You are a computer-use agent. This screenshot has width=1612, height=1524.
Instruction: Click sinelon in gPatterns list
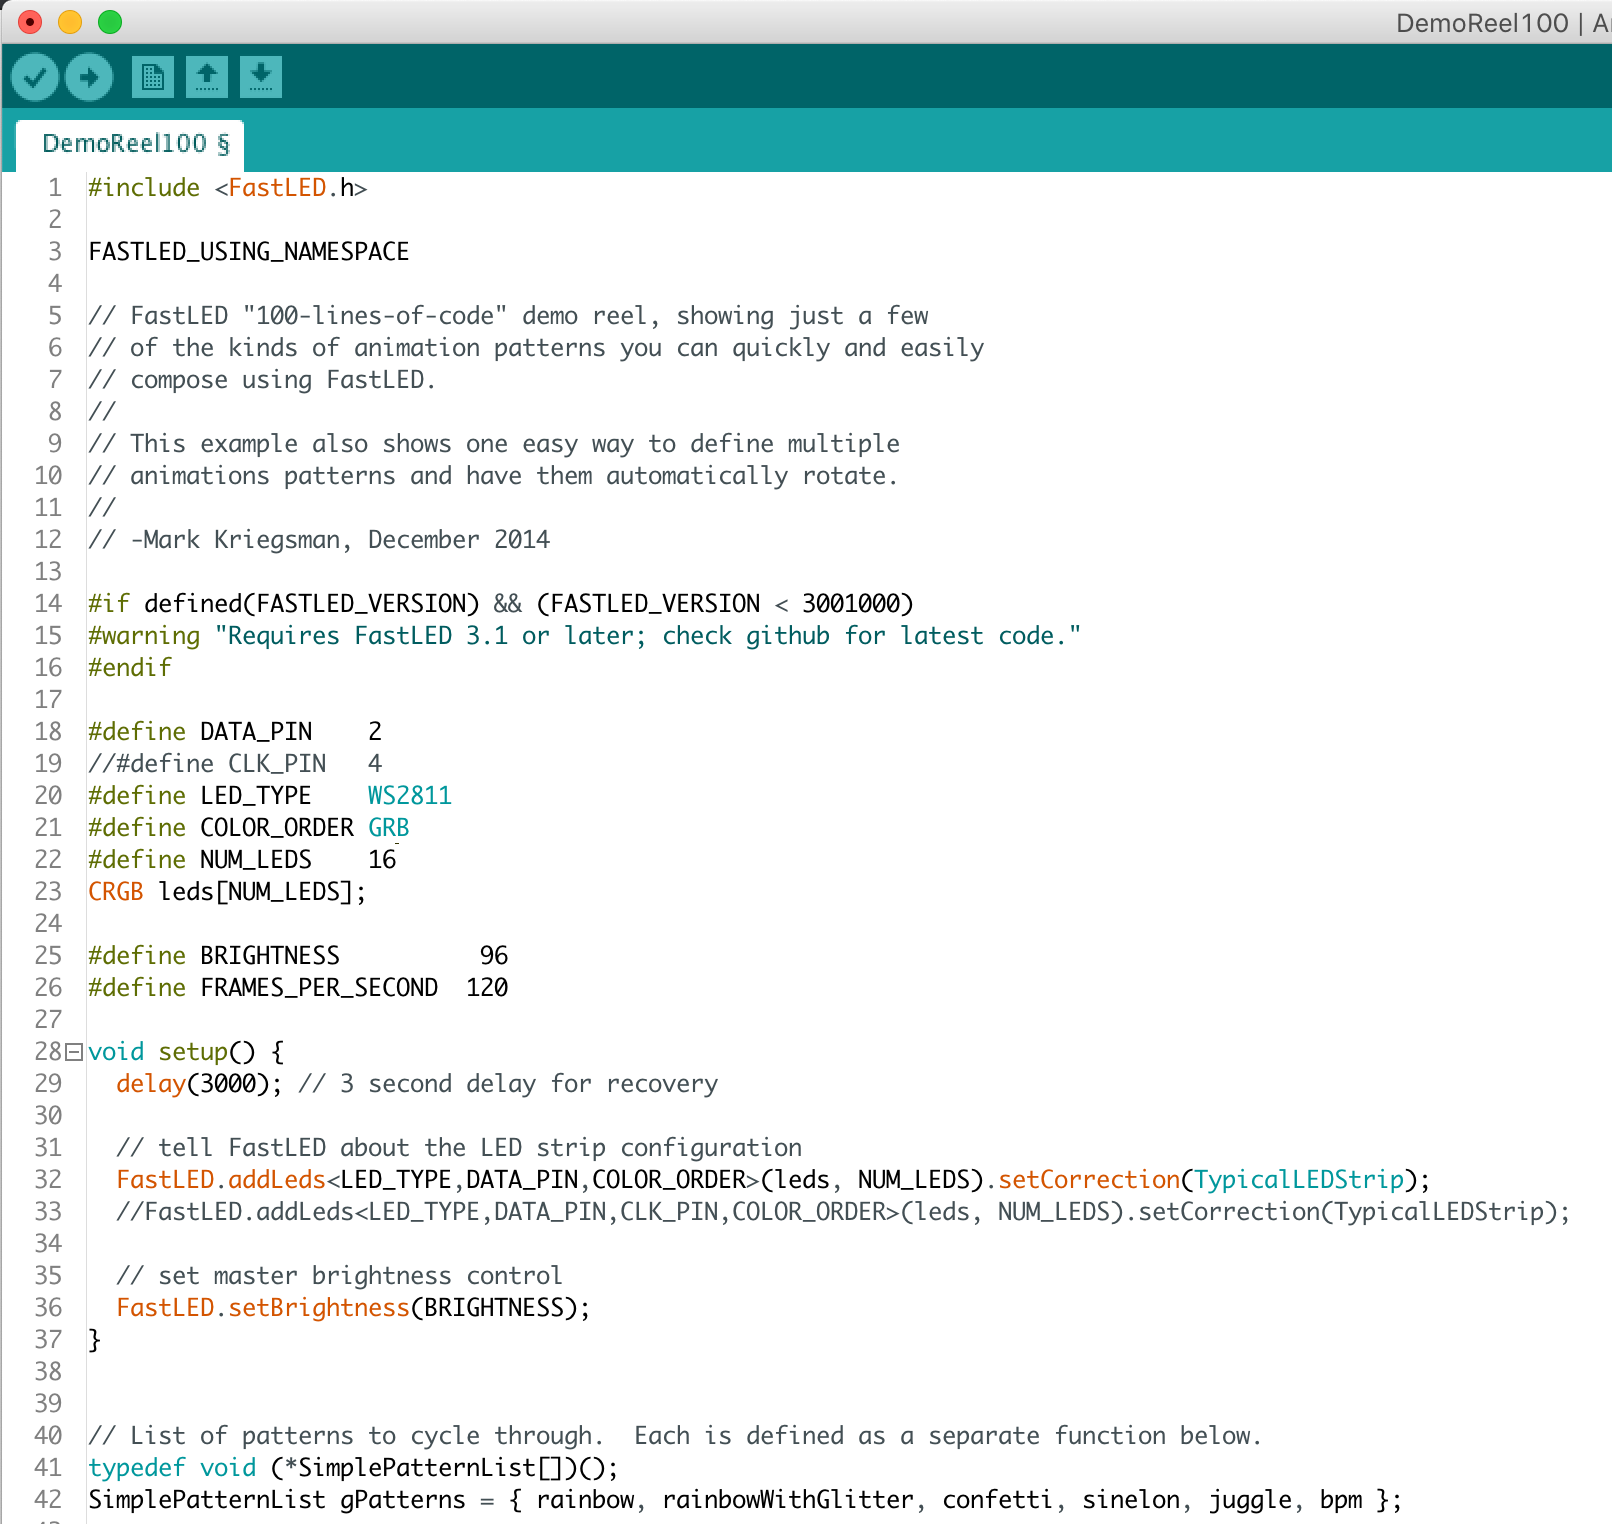pos(1131,1500)
